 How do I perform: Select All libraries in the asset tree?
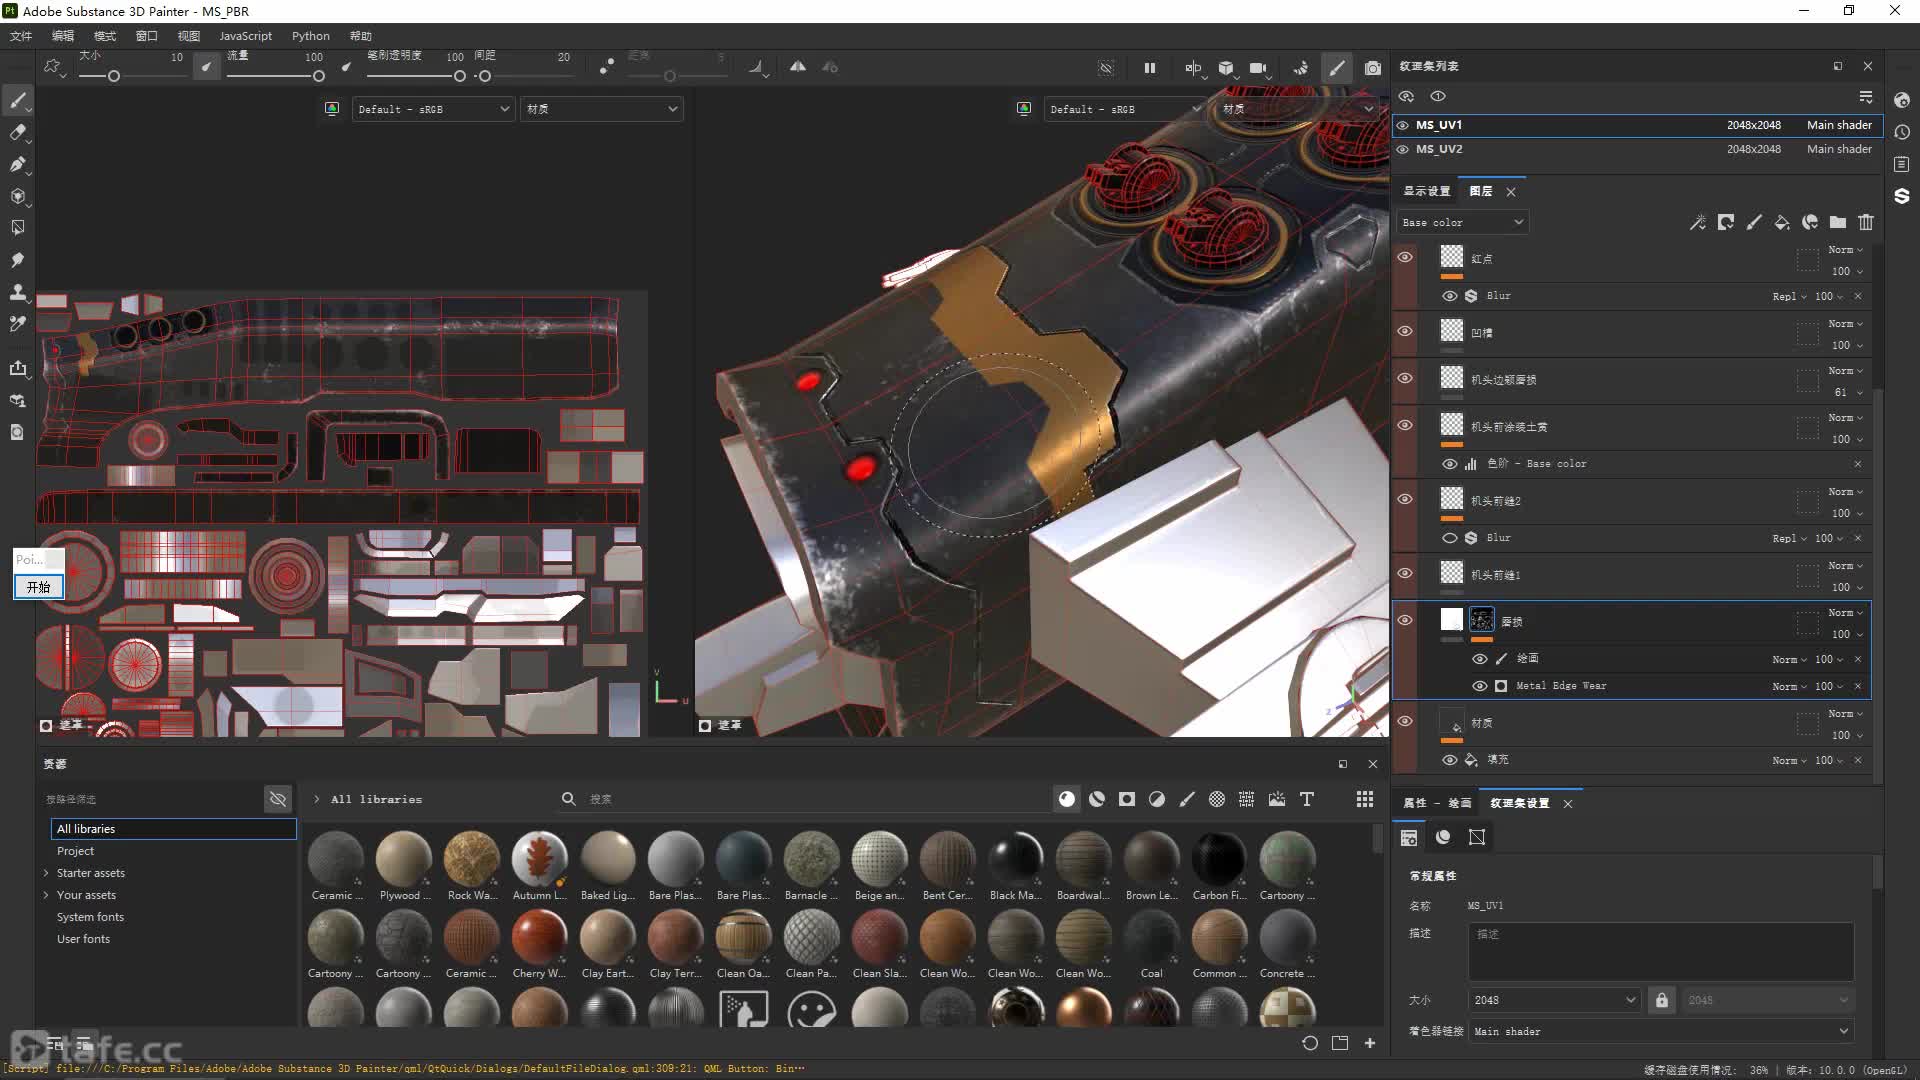(173, 829)
